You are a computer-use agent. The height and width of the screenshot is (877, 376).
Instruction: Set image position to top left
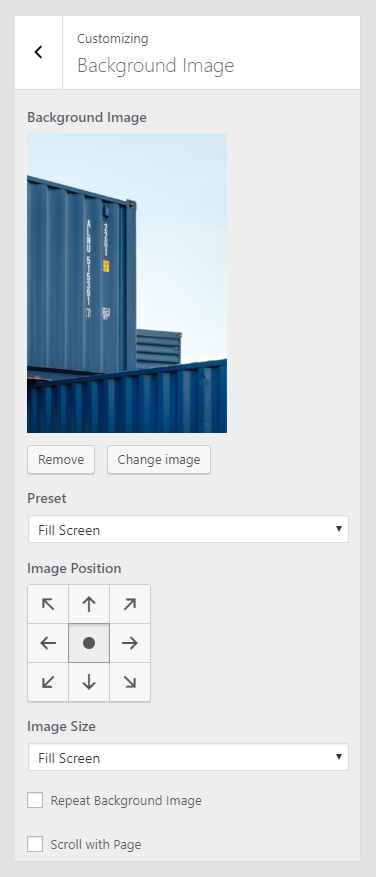pyautogui.click(x=48, y=604)
